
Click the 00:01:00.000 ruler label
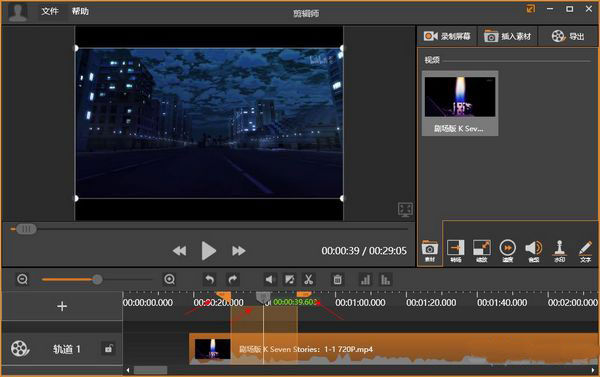(x=360, y=303)
